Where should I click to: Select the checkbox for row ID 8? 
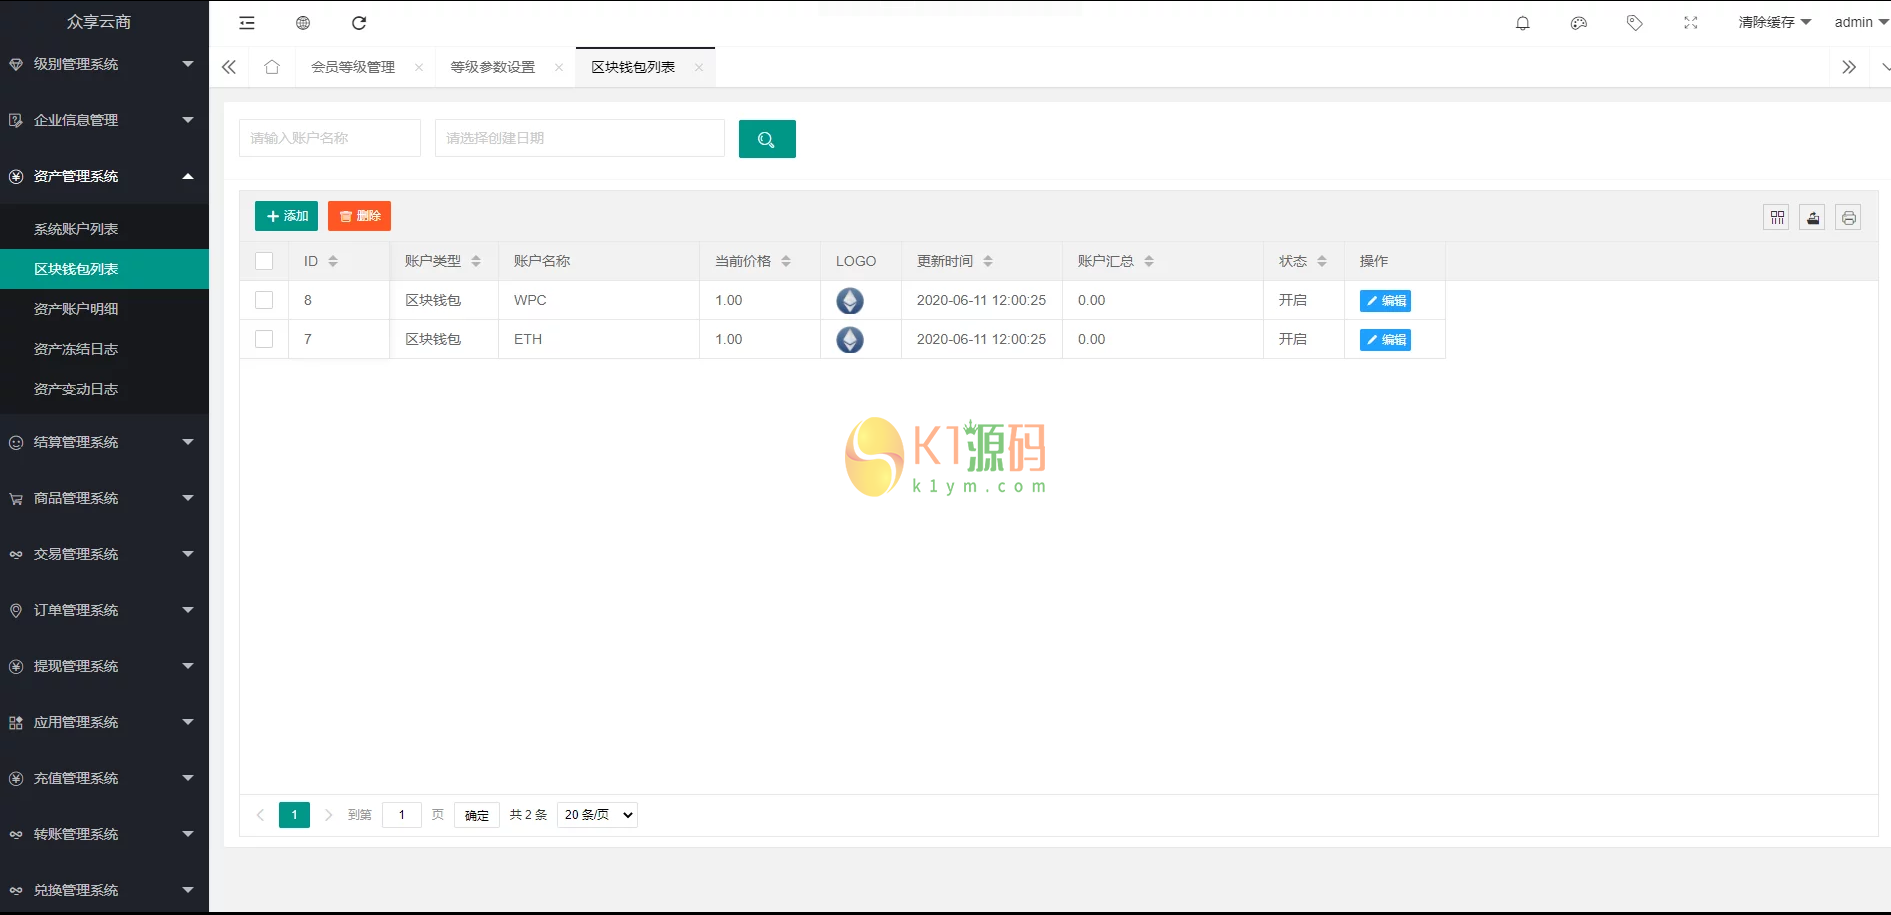pyautogui.click(x=264, y=300)
